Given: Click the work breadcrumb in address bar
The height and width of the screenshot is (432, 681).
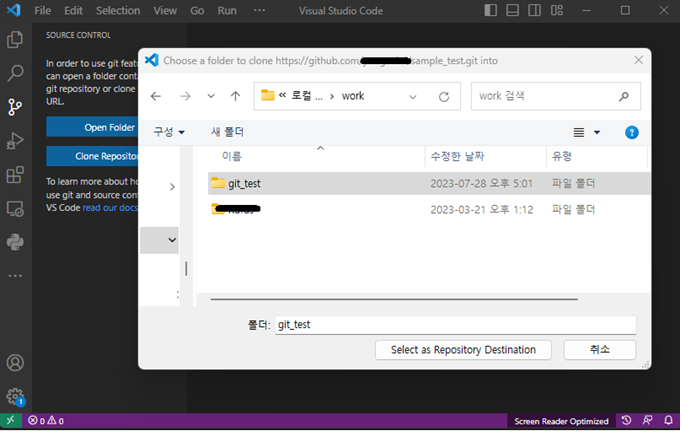Looking at the screenshot, I should 353,96.
